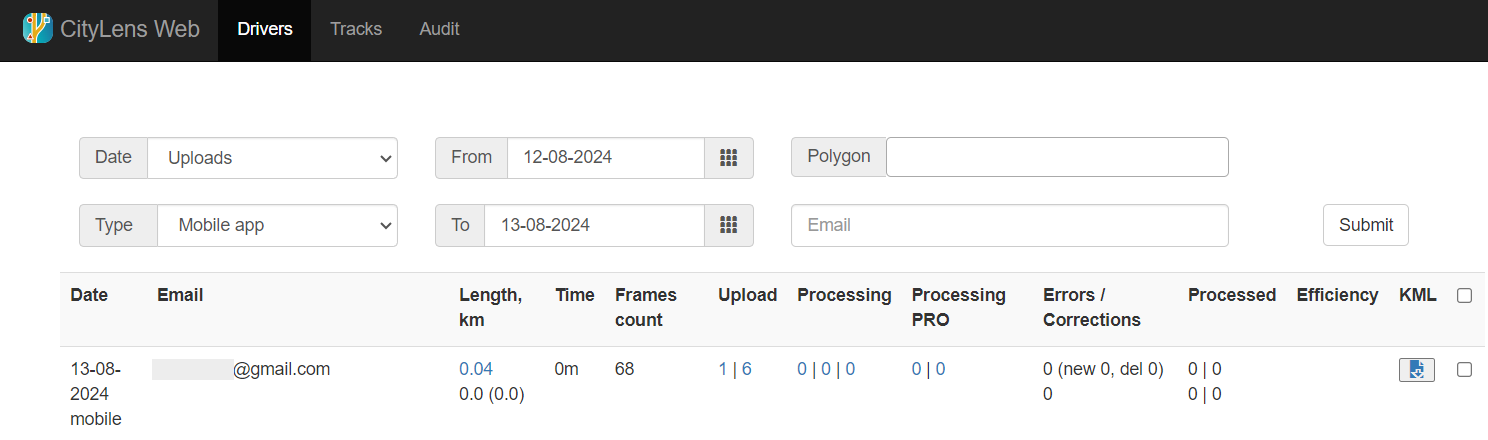
Task: Toggle the select-all checkbox in table header
Action: (1464, 295)
